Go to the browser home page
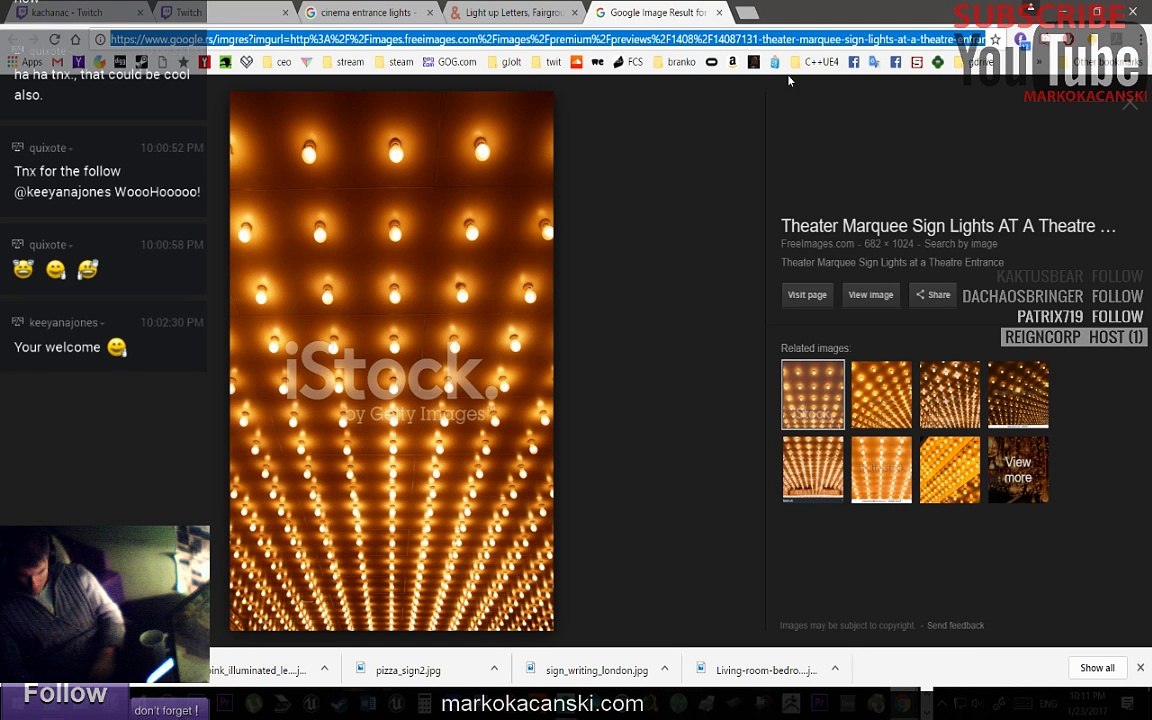 [76, 39]
